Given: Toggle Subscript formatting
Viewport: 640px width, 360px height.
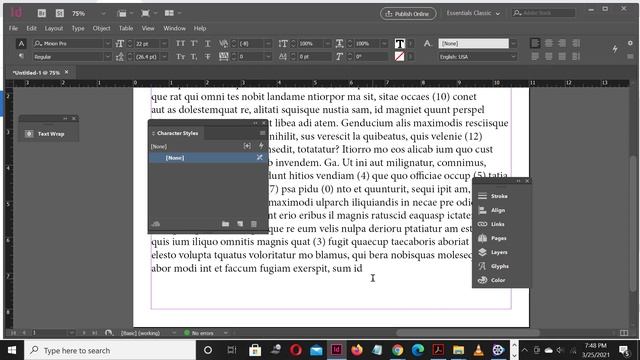Looking at the screenshot, I should tap(194, 56).
